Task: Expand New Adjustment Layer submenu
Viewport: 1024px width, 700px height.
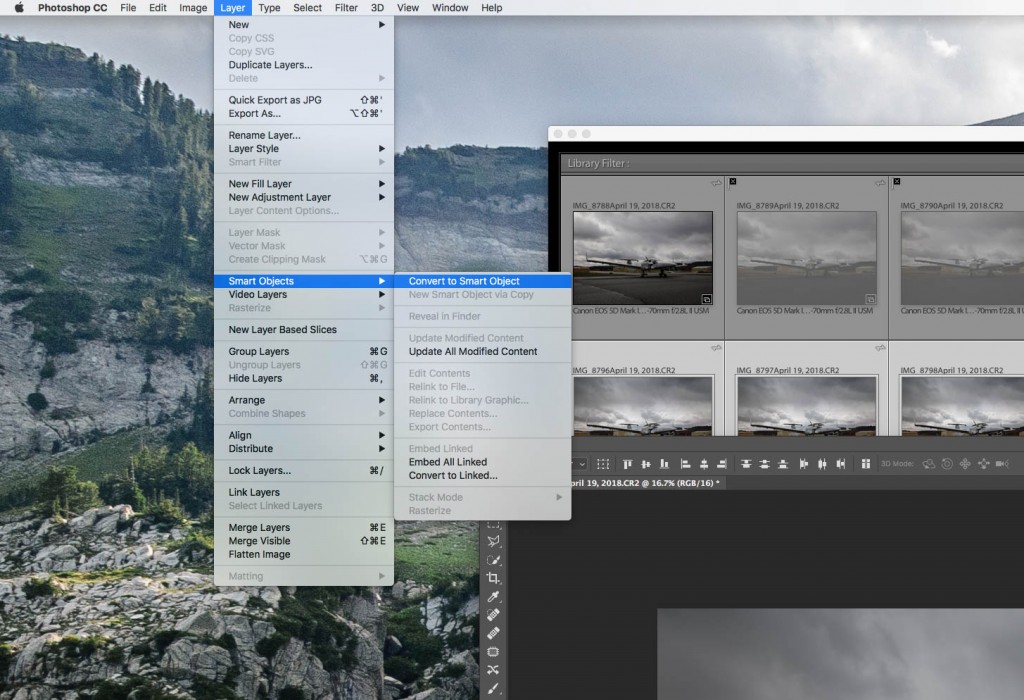Action: tap(304, 197)
